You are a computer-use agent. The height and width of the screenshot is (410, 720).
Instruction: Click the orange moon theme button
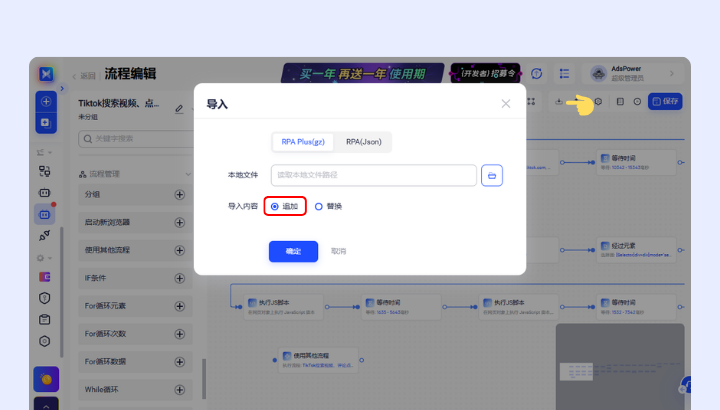click(x=46, y=379)
